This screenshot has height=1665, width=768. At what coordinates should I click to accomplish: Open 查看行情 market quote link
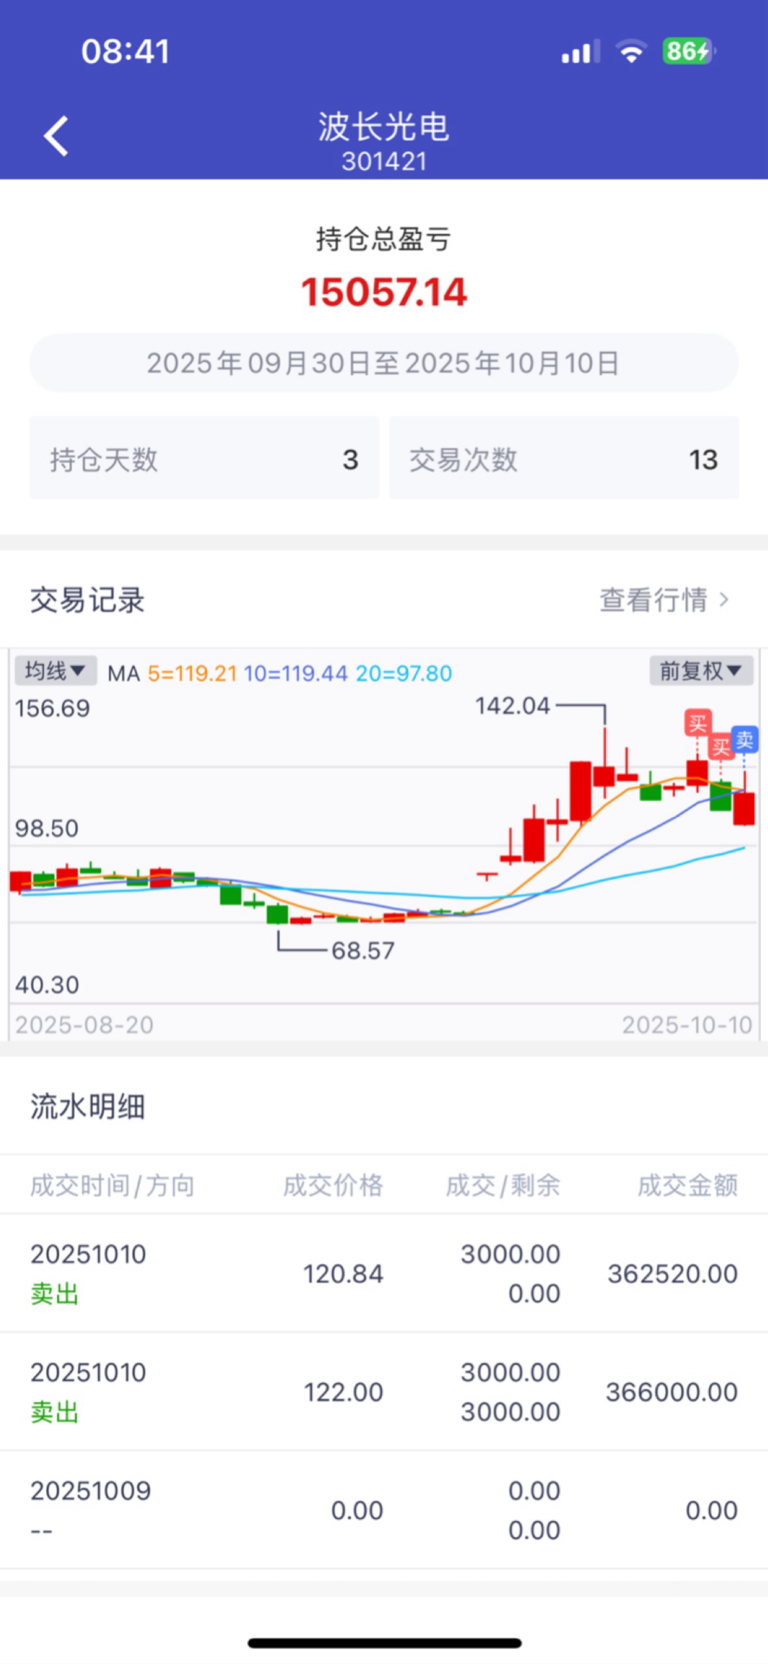point(653,600)
